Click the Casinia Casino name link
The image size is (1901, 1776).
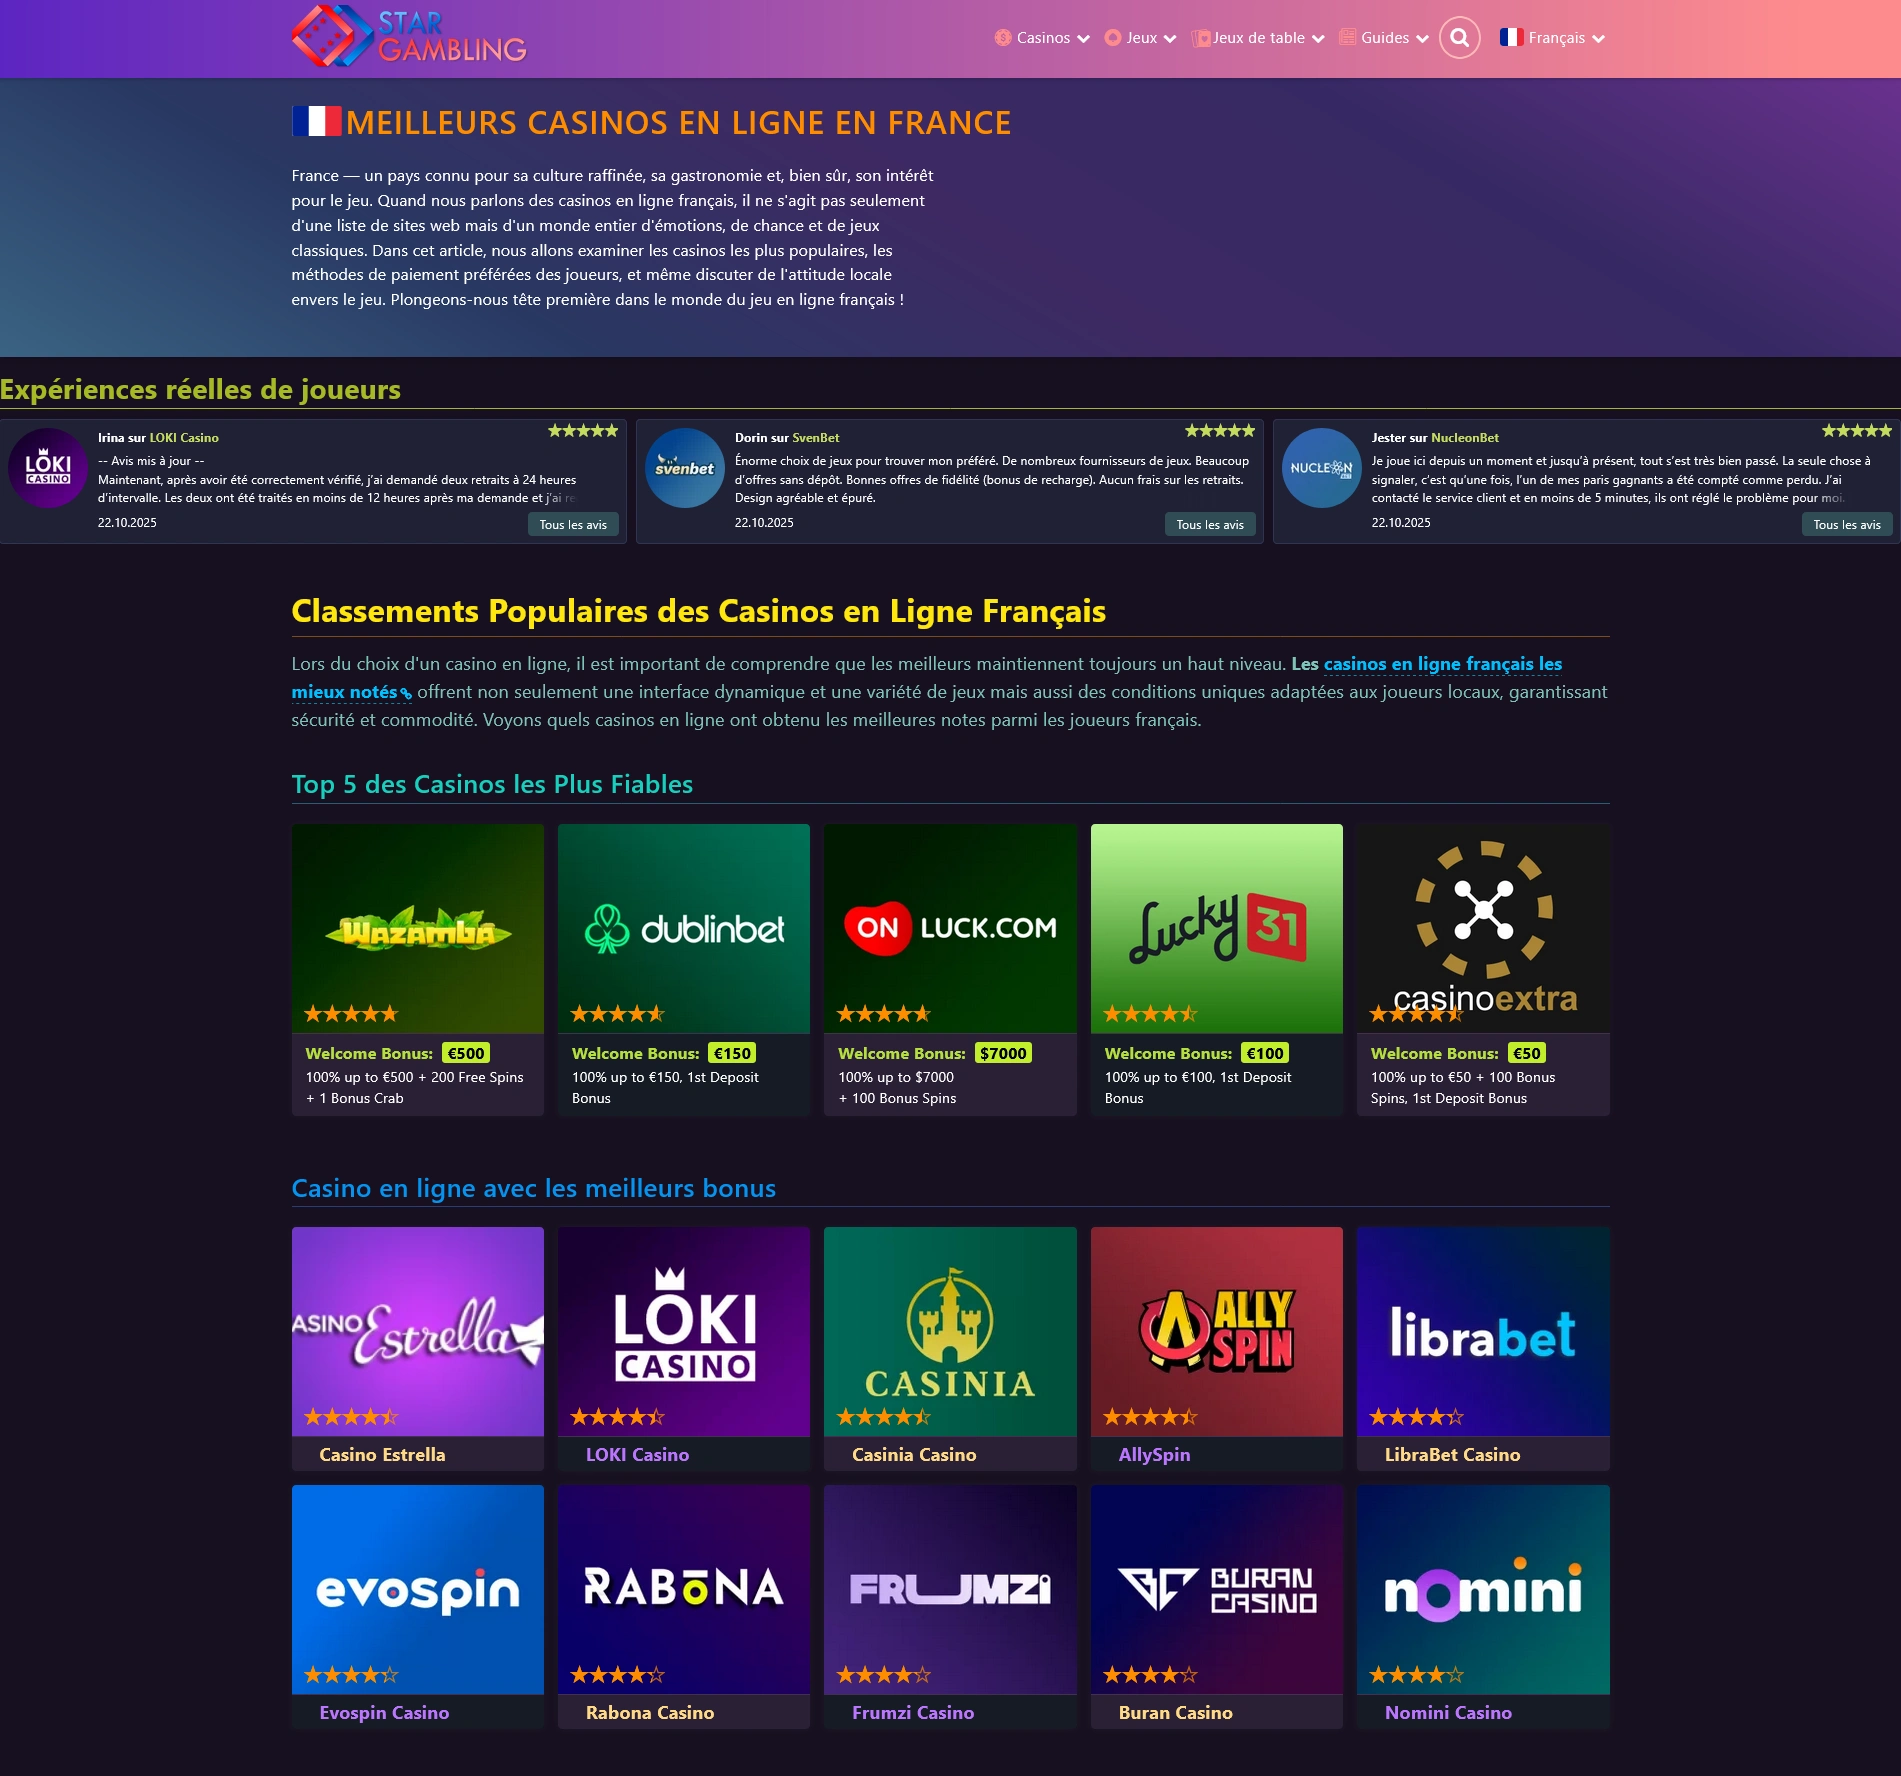pyautogui.click(x=914, y=1455)
